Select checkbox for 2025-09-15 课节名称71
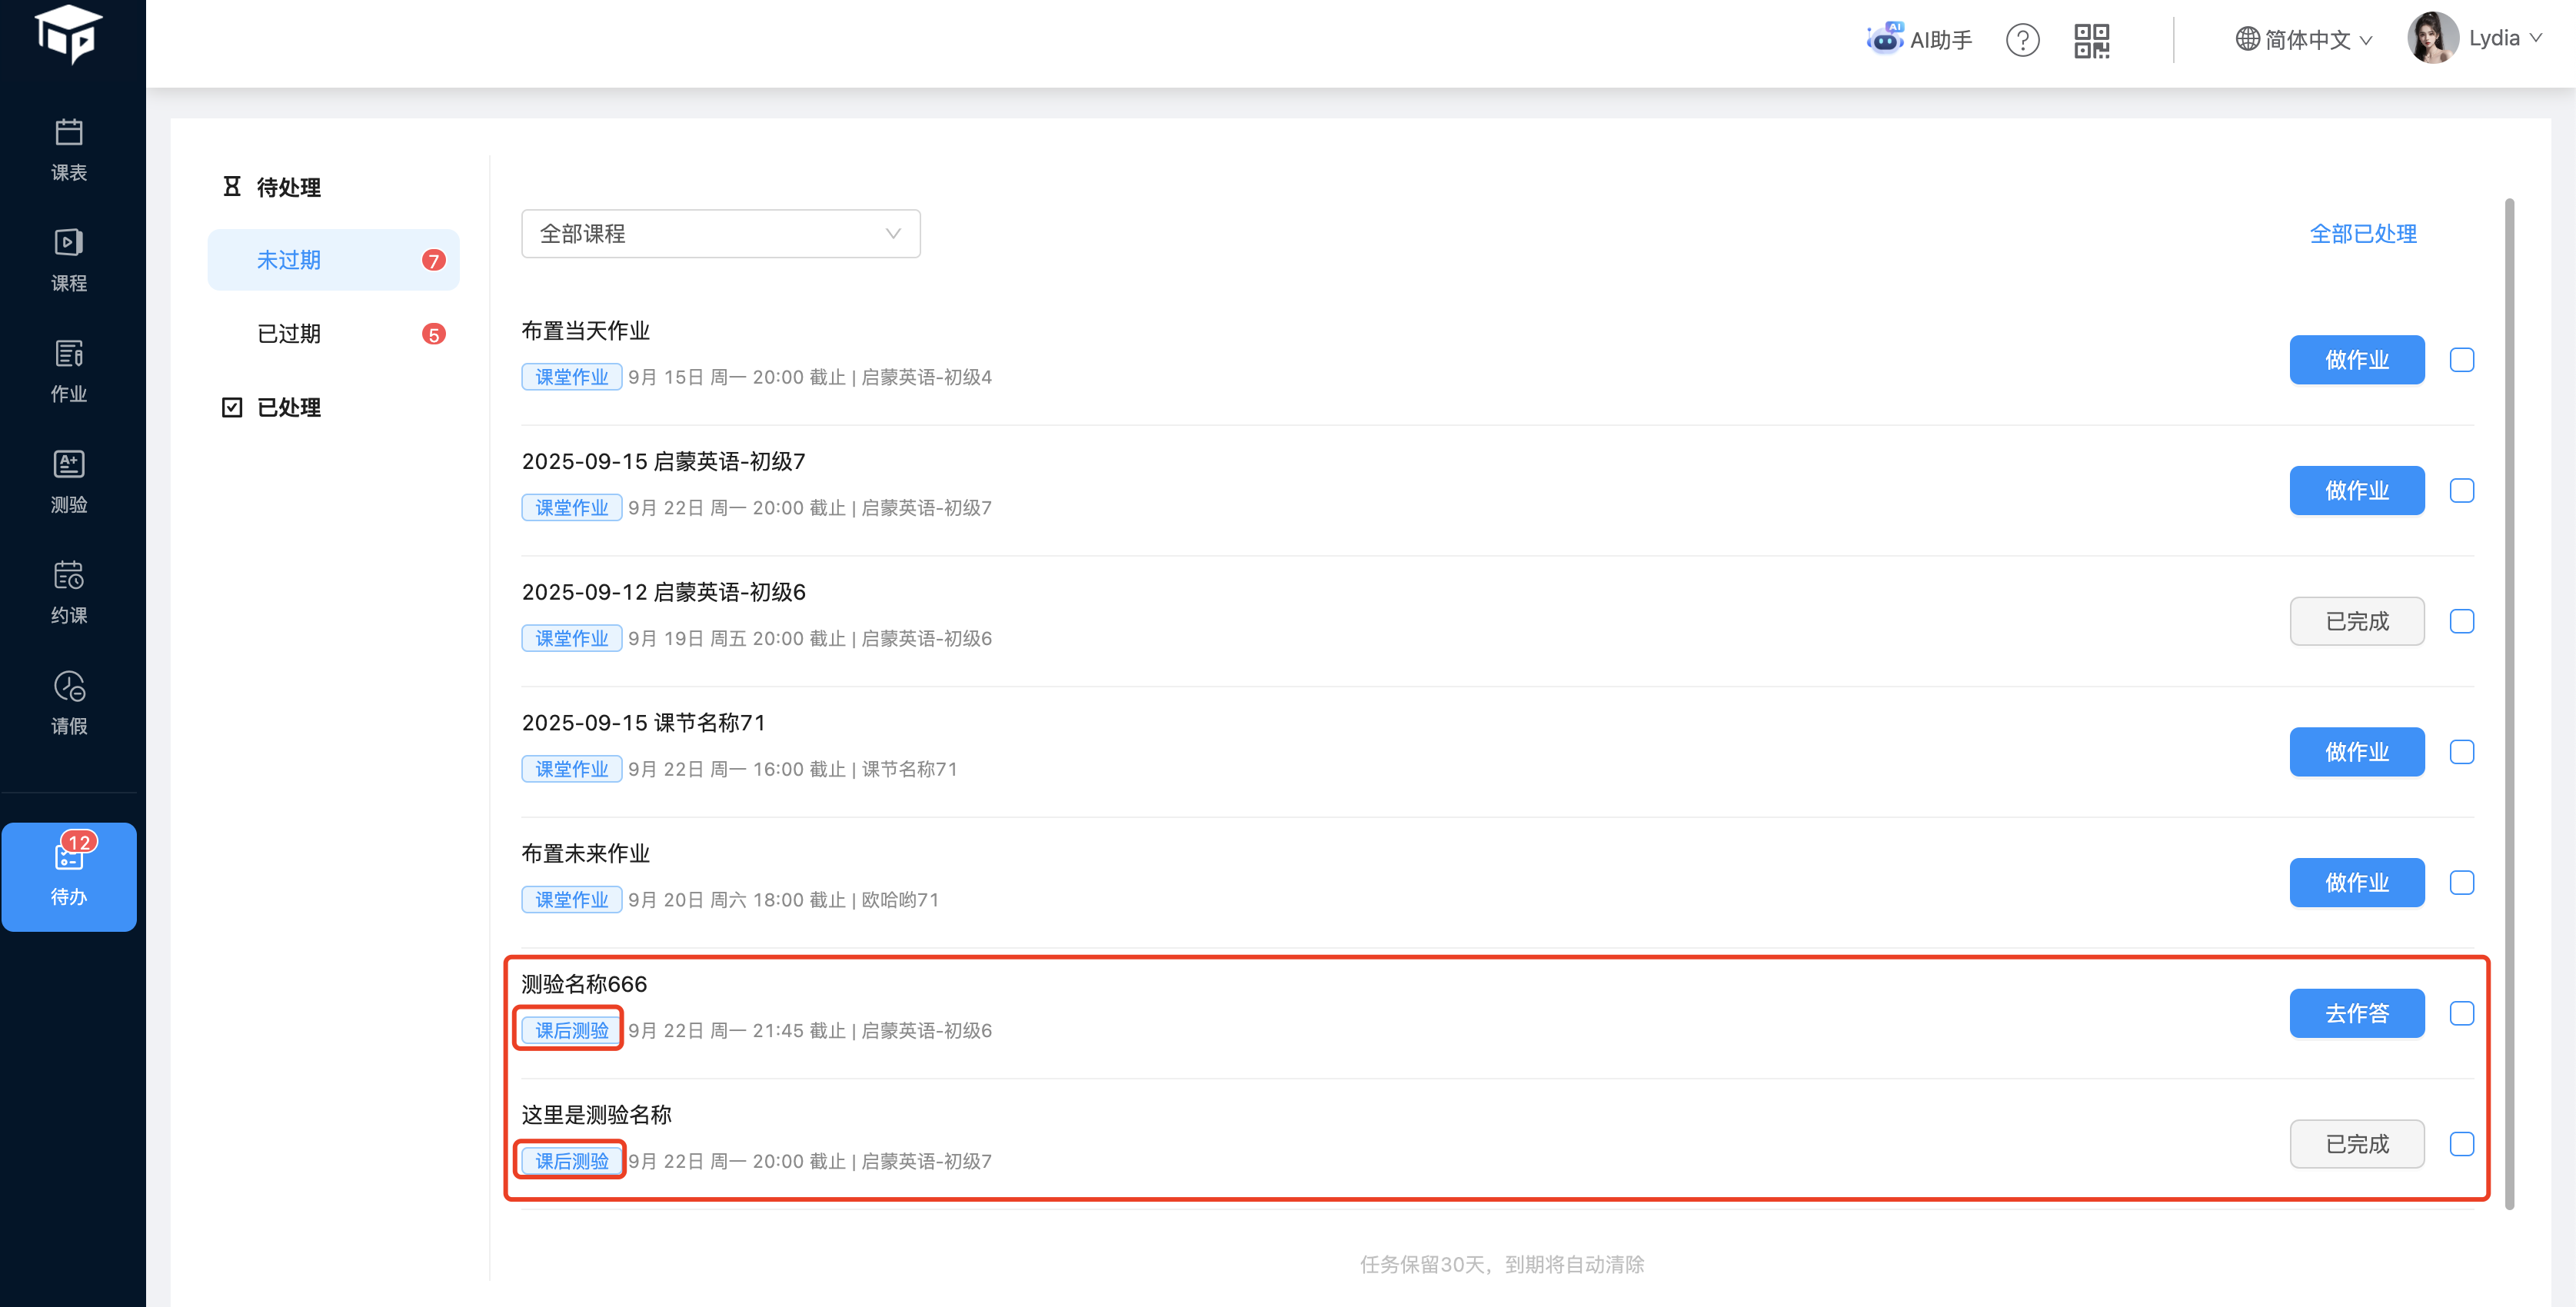The width and height of the screenshot is (2576, 1307). click(2461, 752)
